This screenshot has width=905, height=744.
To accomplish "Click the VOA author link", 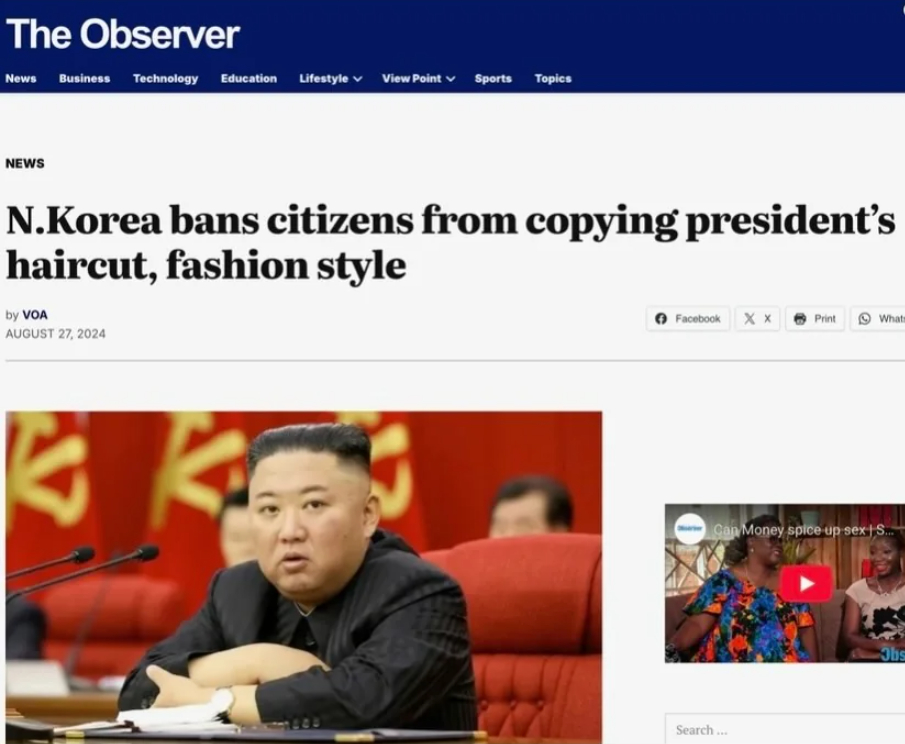I will point(35,315).
